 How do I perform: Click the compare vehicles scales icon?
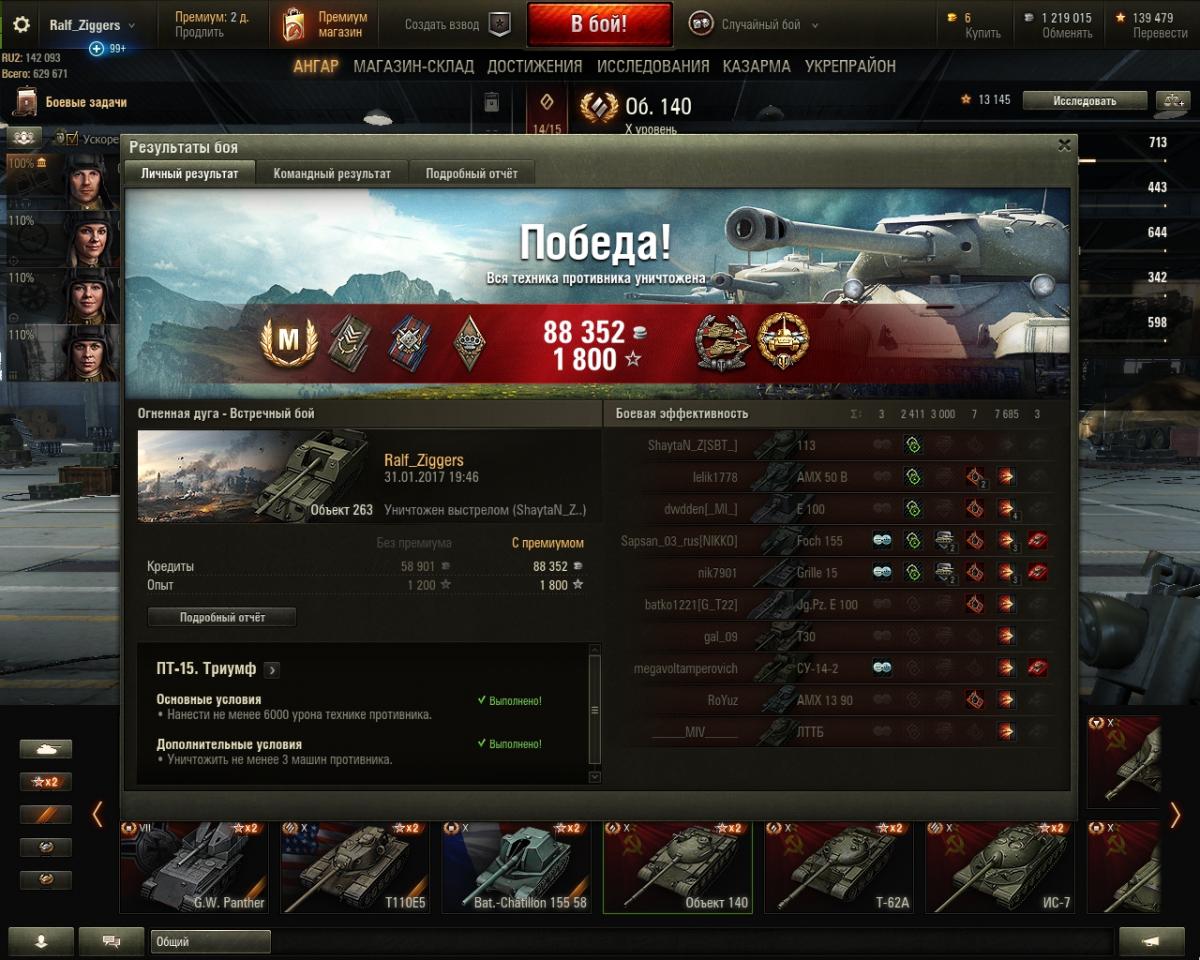pyautogui.click(x=1170, y=100)
